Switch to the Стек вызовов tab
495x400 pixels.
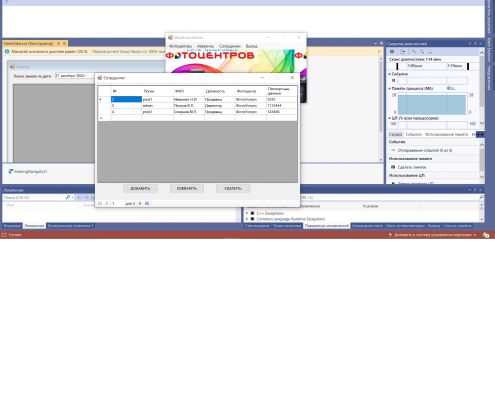257,226
